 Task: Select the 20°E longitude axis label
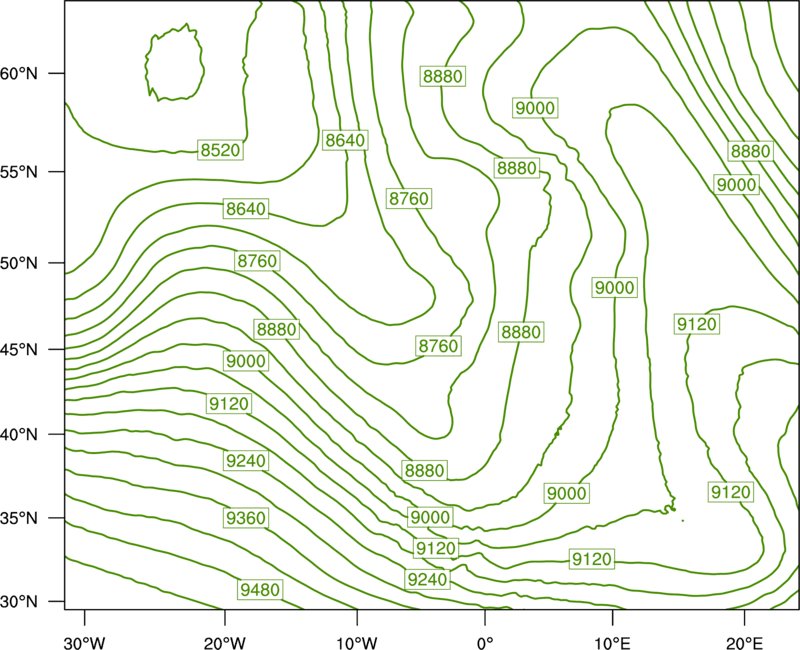(x=744, y=643)
